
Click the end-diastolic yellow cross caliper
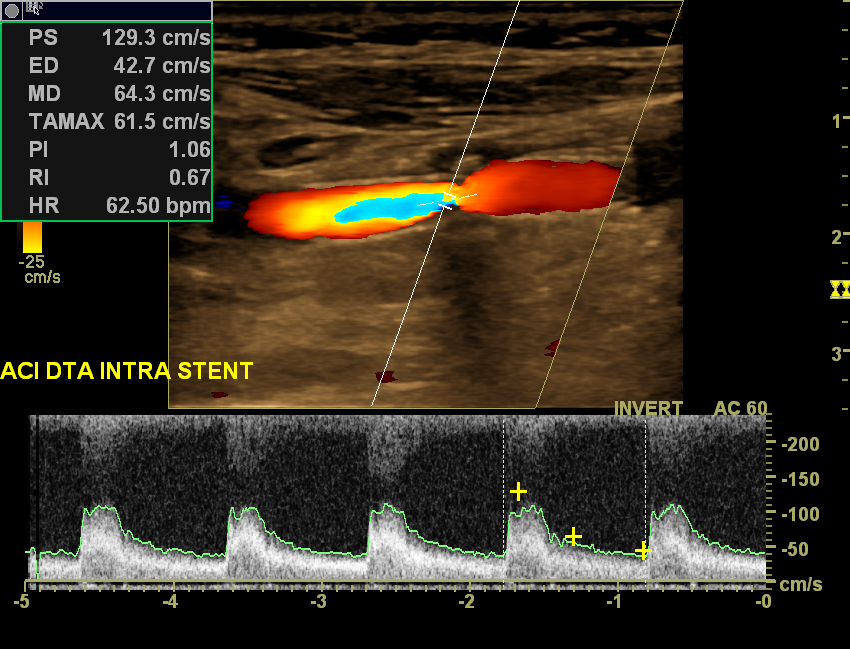tap(643, 551)
